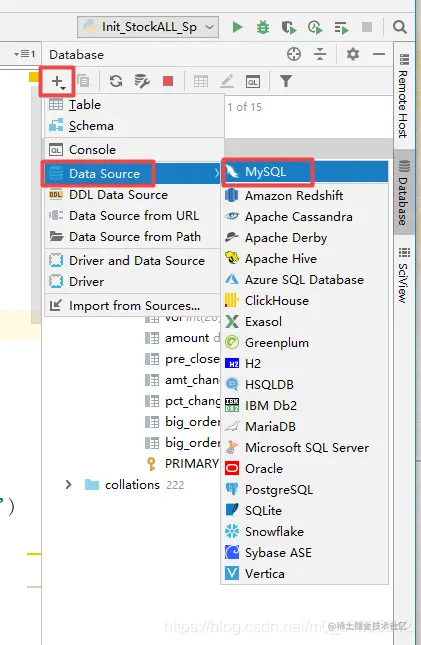The width and height of the screenshot is (421, 645).
Task: Click the red disconnect square icon
Action: (x=167, y=81)
